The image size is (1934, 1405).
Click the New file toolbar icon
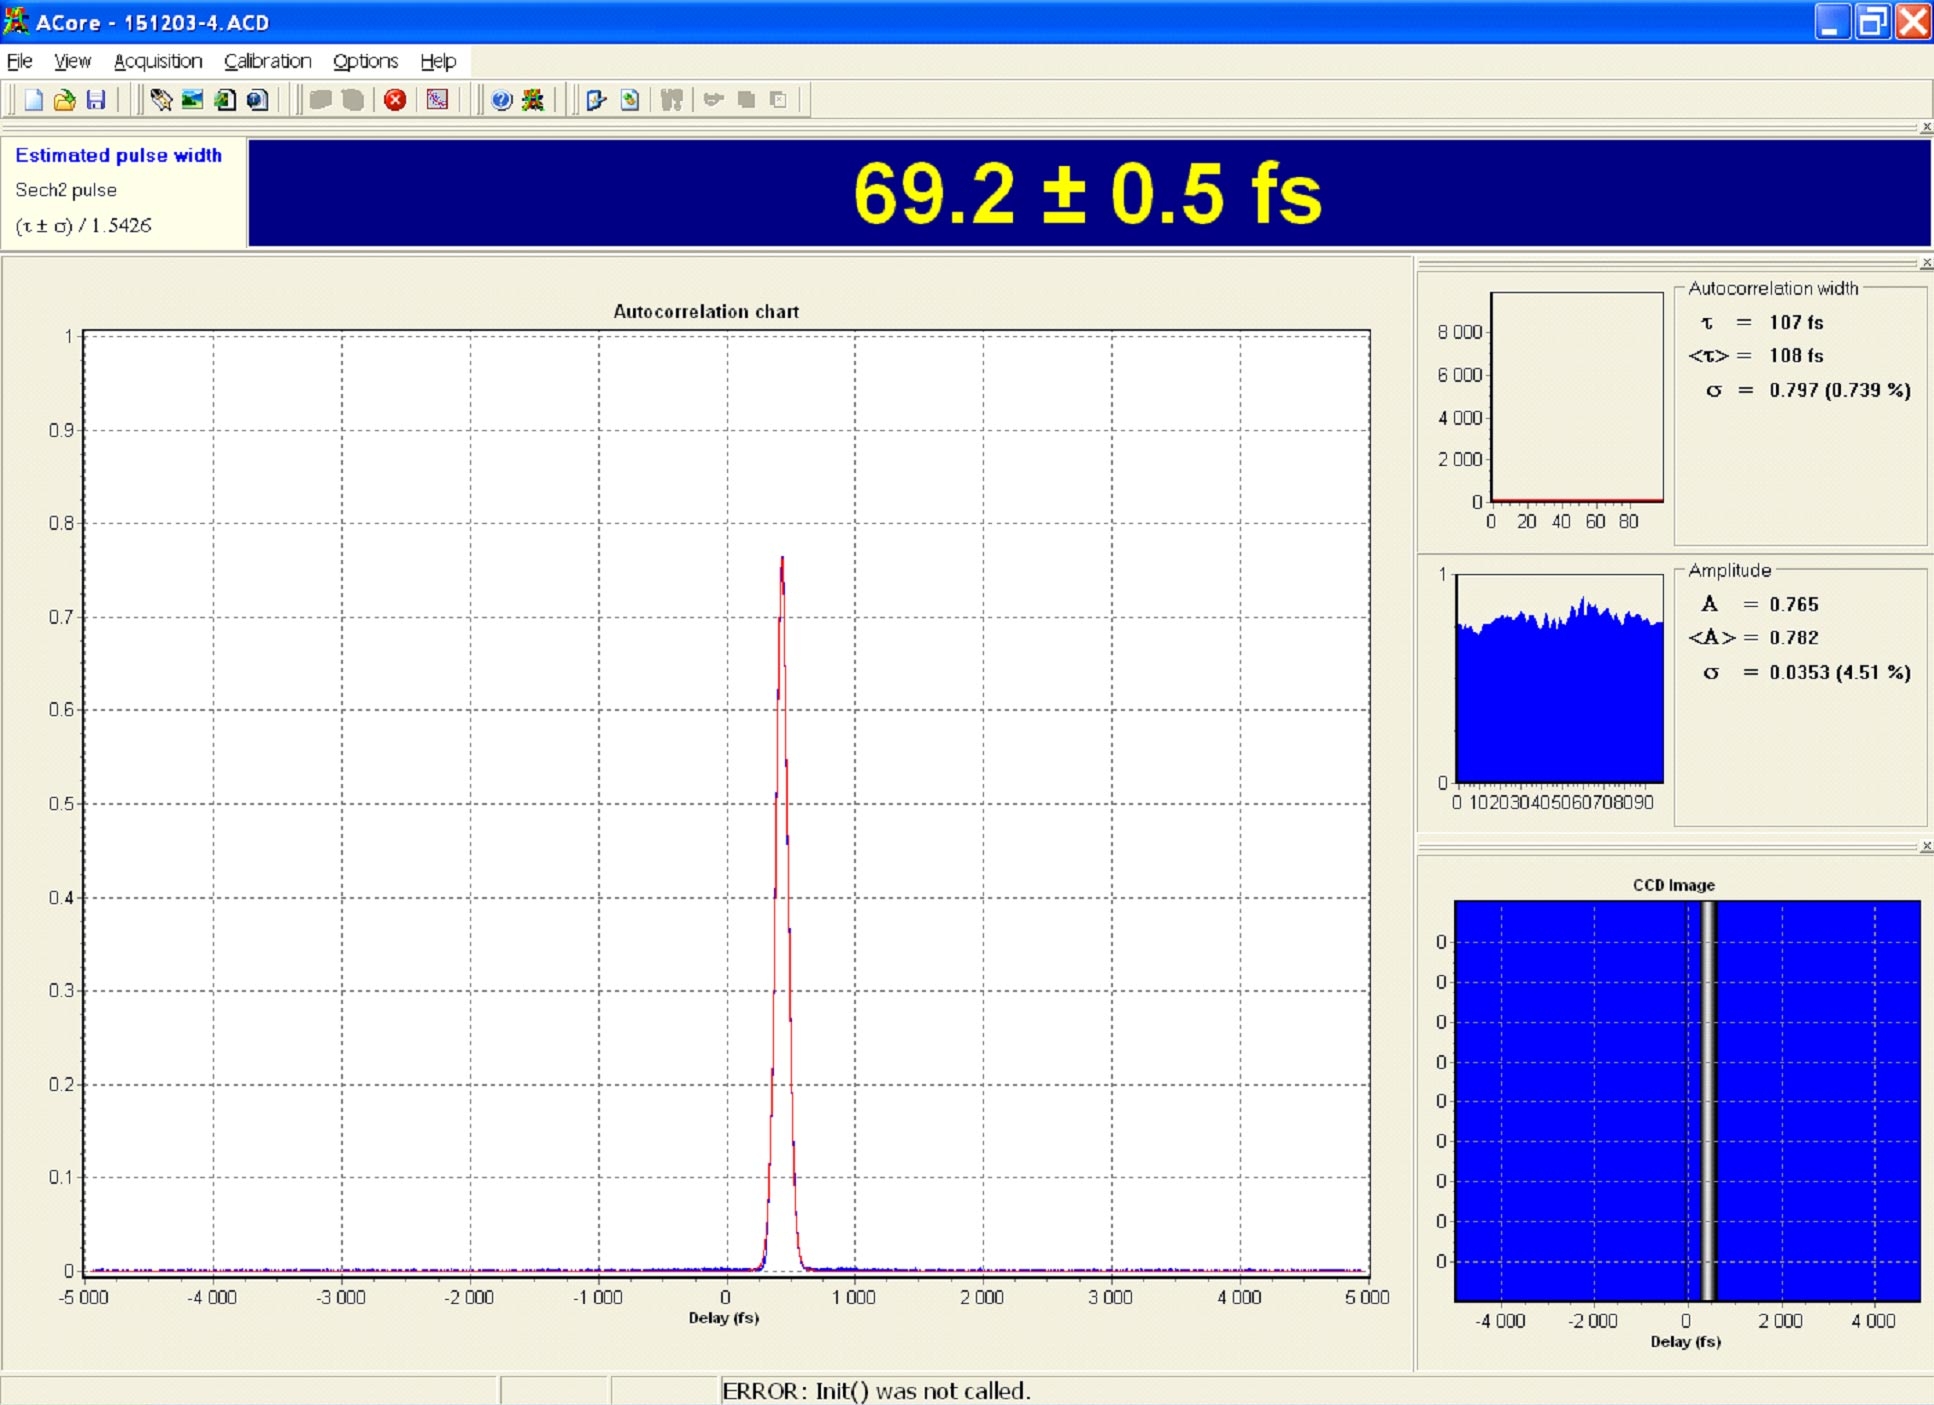(x=33, y=100)
